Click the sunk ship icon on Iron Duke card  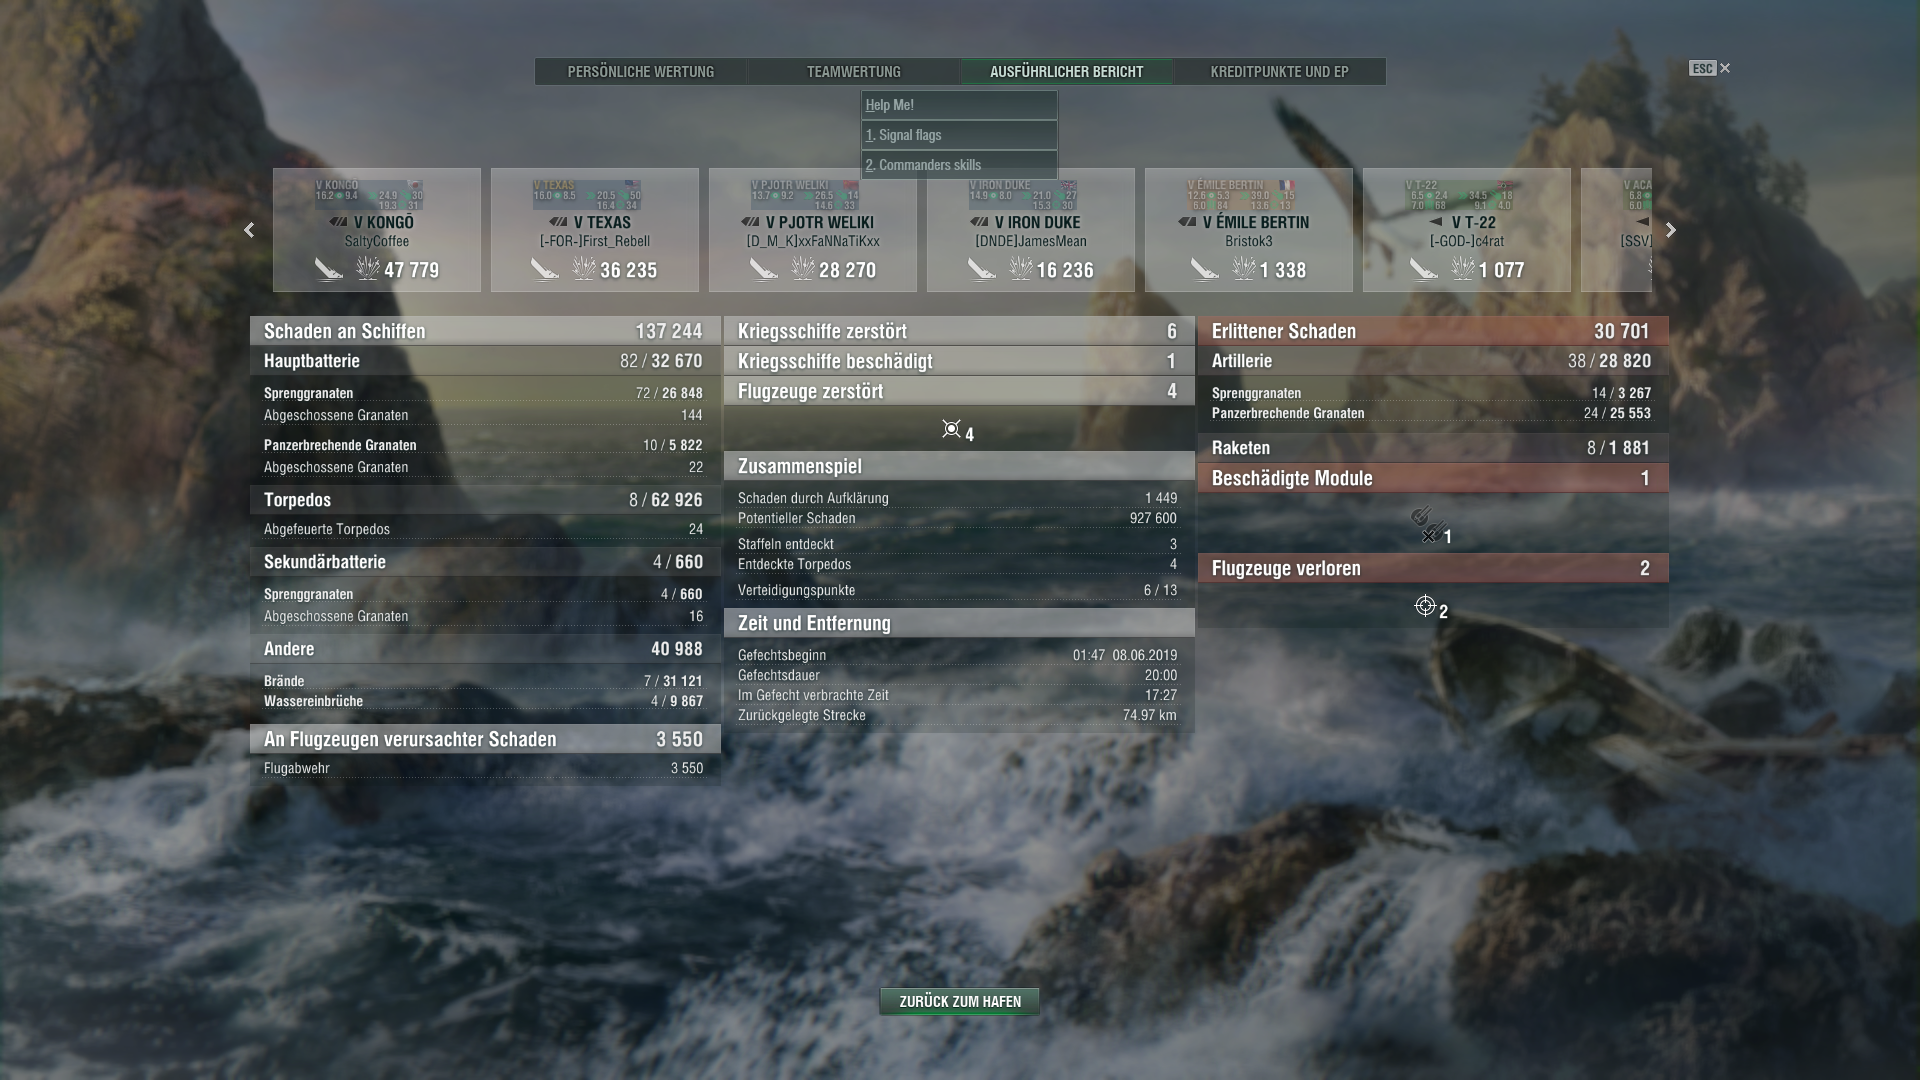pyautogui.click(x=981, y=269)
